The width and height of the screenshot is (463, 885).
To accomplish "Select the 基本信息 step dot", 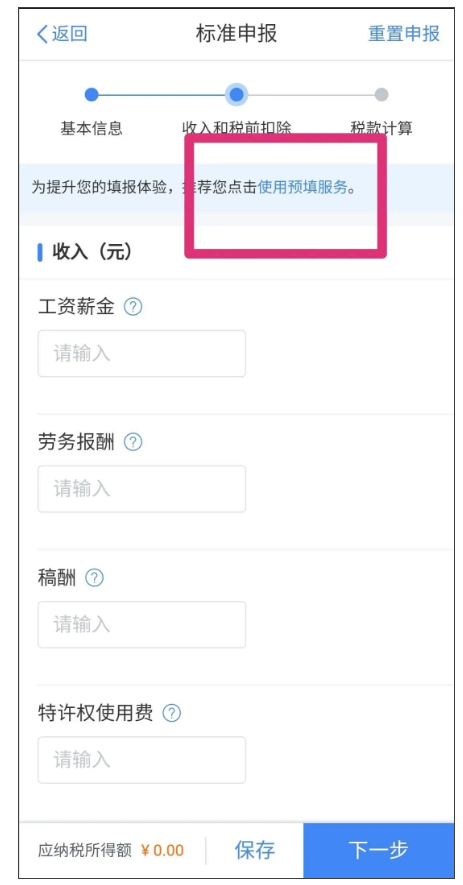I will pos(91,95).
